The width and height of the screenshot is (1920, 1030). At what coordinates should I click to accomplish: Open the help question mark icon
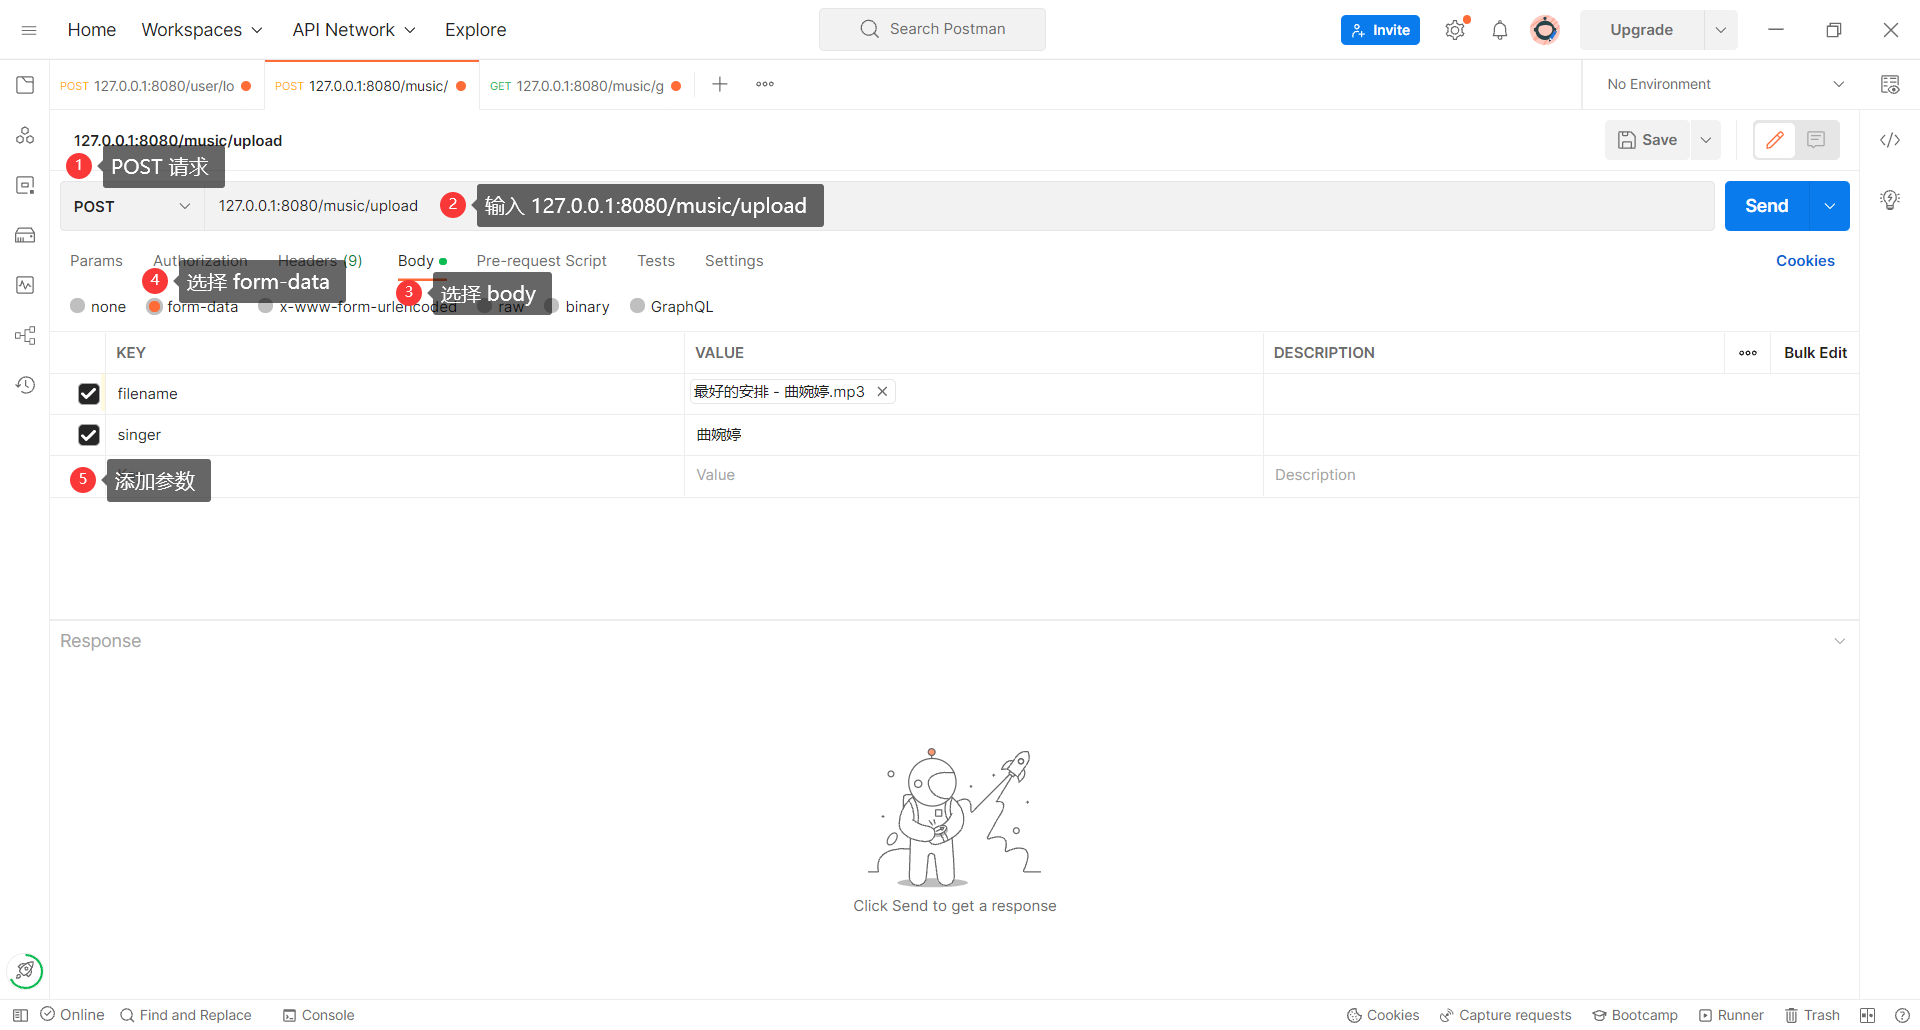[x=1902, y=1015]
